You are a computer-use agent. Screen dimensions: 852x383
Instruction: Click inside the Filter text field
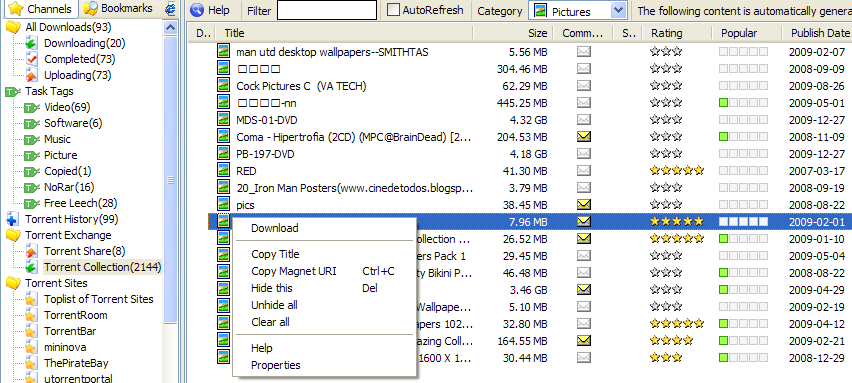(327, 10)
